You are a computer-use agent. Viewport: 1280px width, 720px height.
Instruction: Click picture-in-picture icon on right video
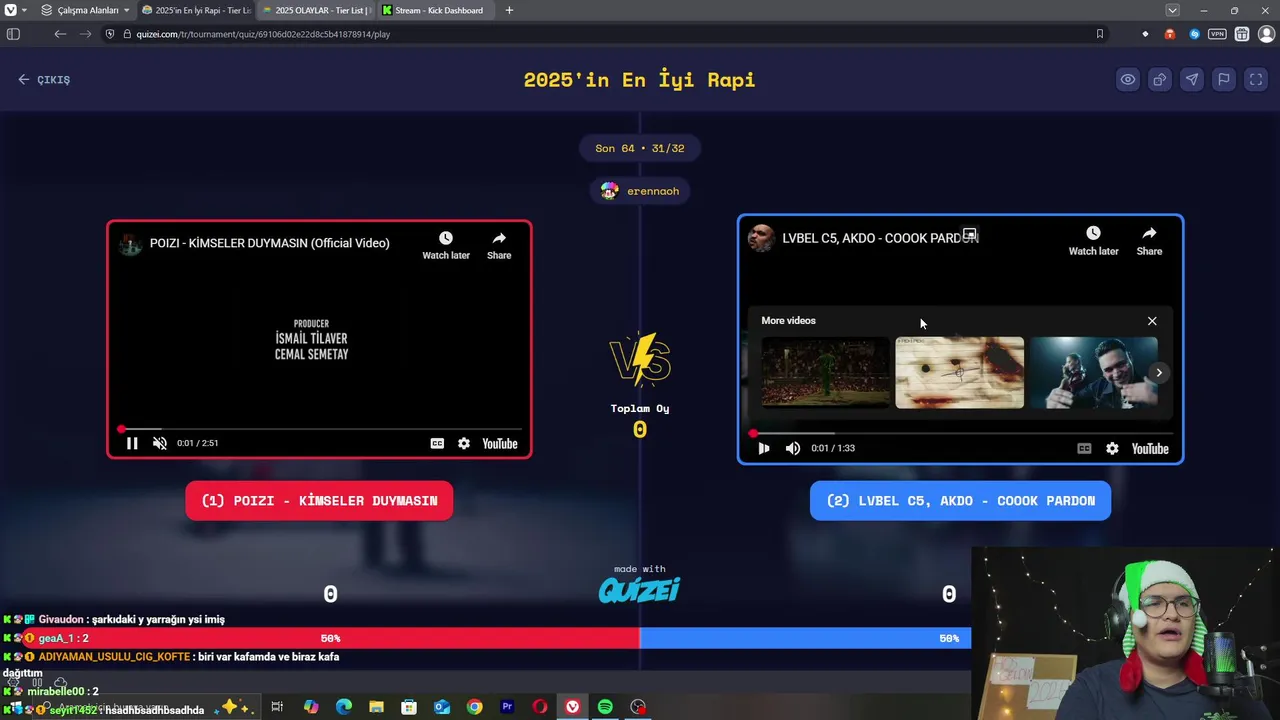pyautogui.click(x=969, y=234)
